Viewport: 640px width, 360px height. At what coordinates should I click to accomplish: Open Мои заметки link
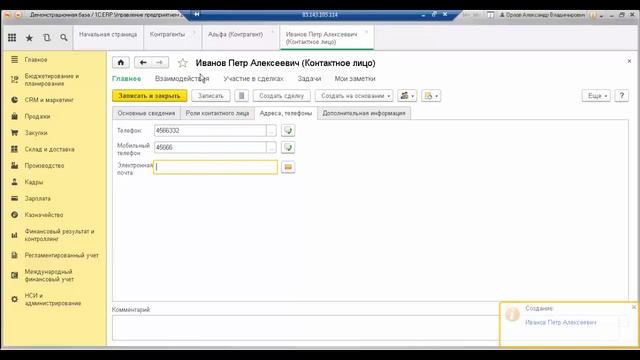[355, 78]
